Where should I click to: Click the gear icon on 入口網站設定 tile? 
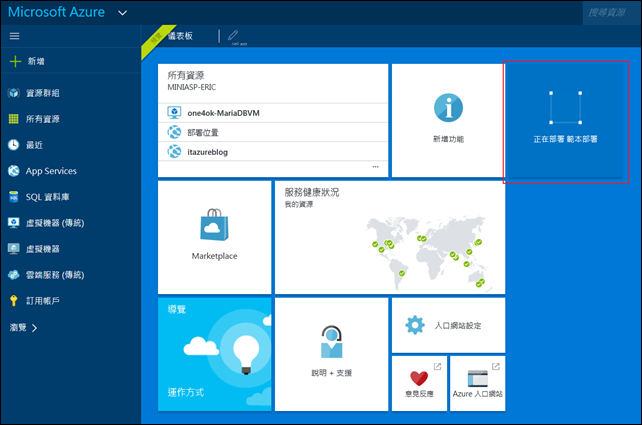[415, 325]
